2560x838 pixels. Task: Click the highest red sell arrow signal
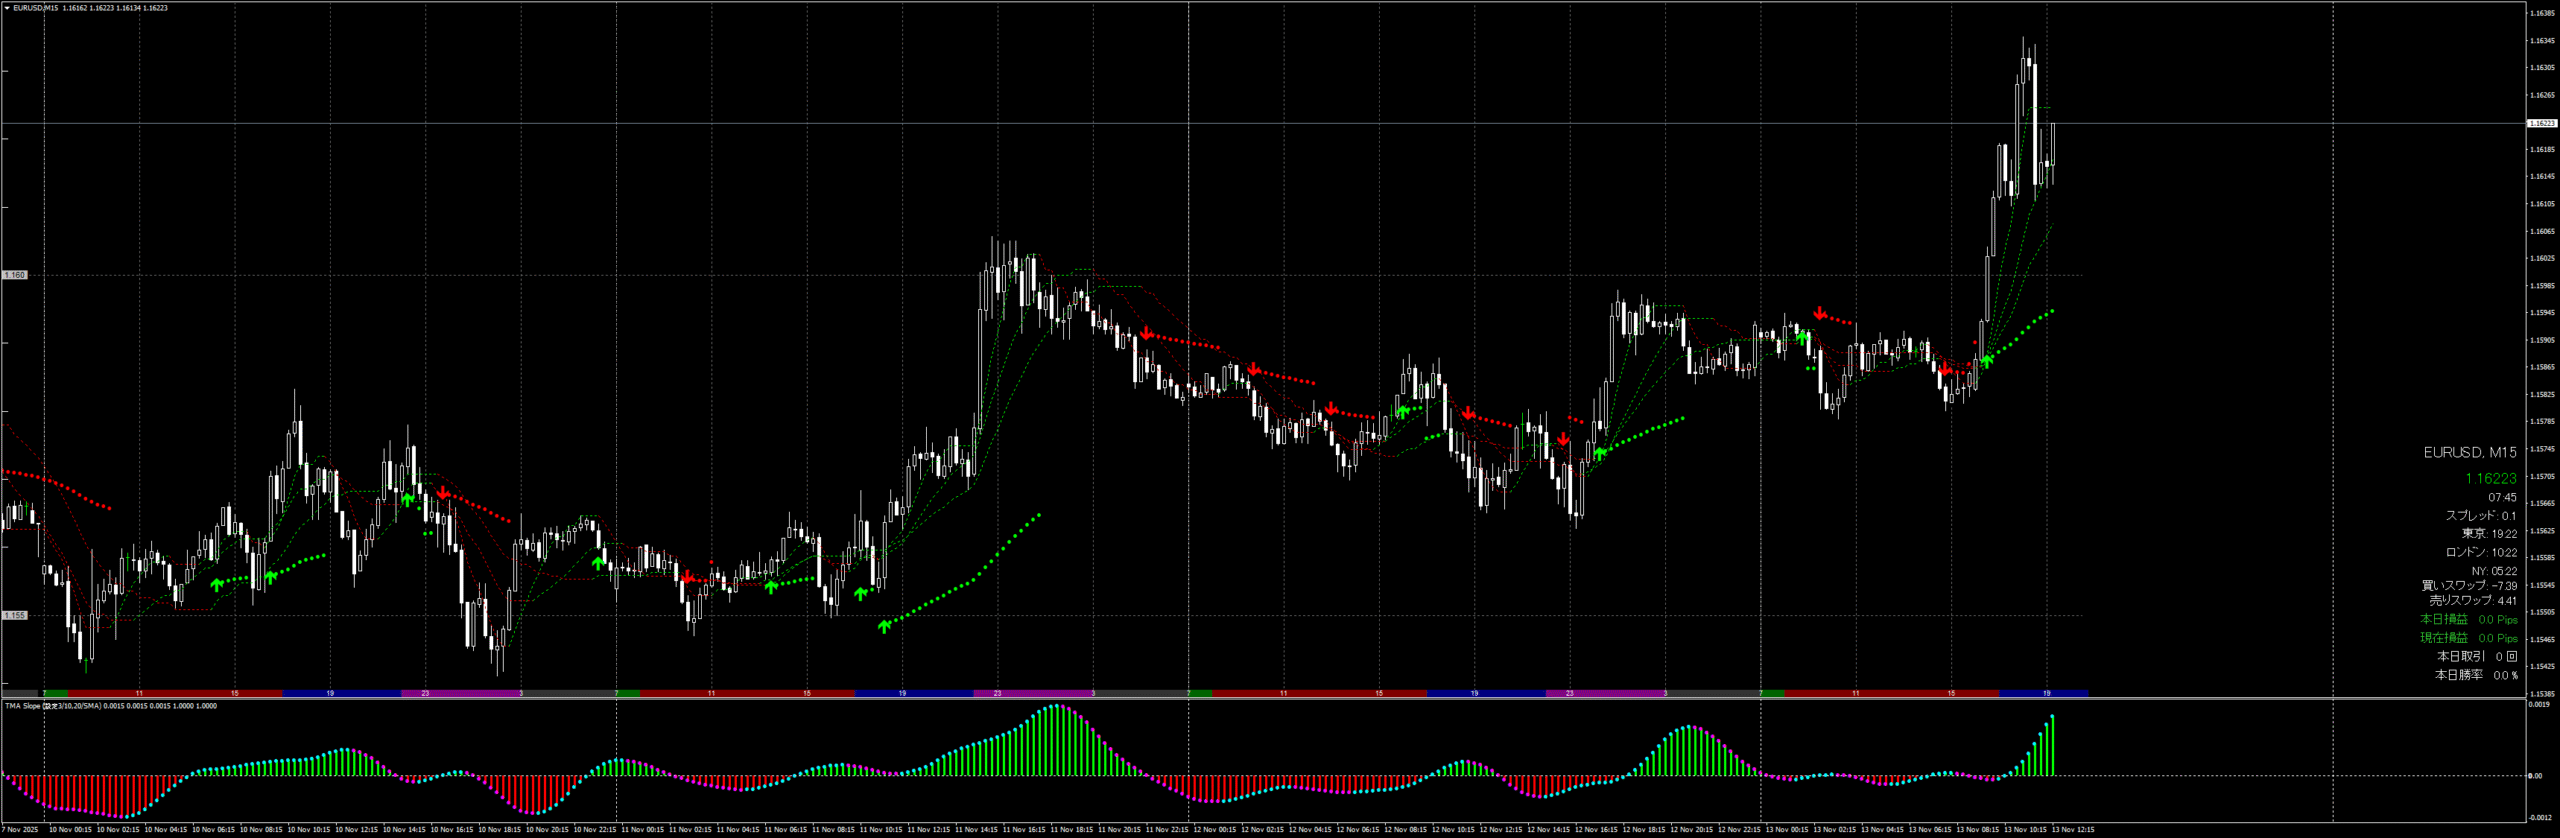coord(1819,313)
